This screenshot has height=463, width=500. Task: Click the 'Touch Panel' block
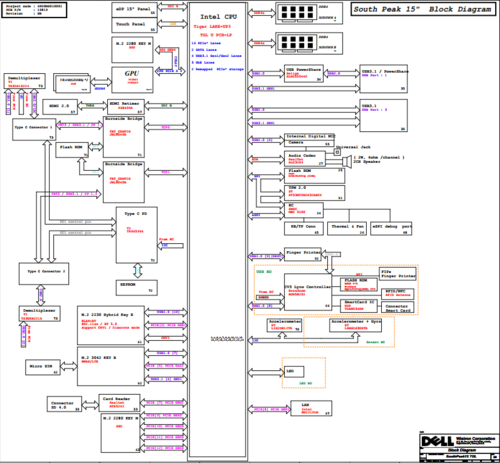point(134,25)
